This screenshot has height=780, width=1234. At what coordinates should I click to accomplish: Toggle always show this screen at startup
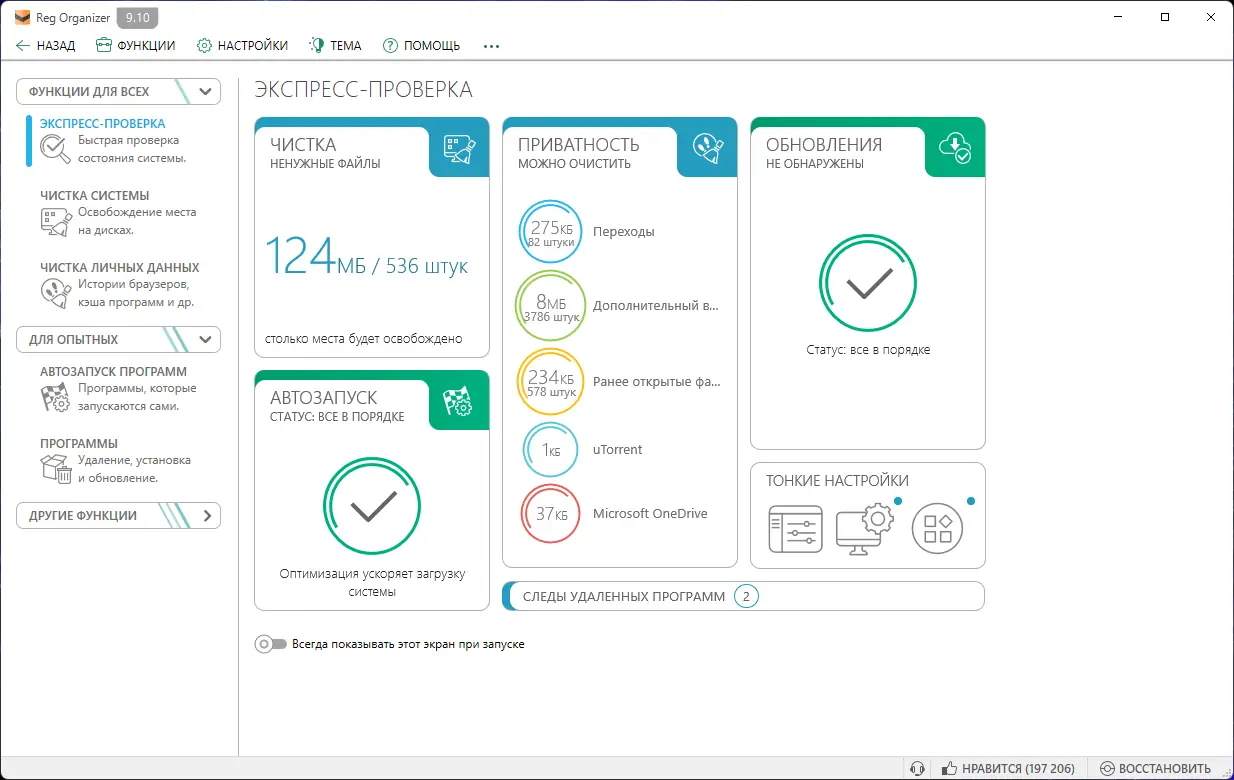[x=271, y=645]
